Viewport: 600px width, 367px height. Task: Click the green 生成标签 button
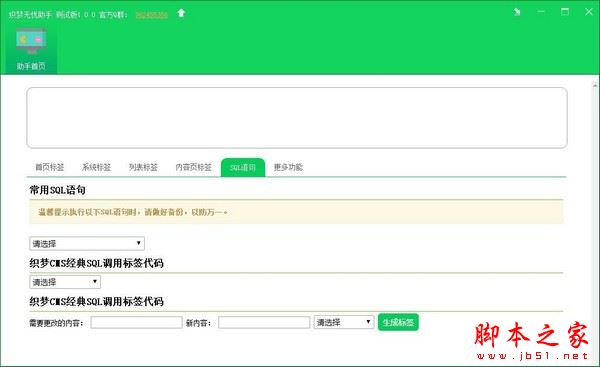click(398, 322)
